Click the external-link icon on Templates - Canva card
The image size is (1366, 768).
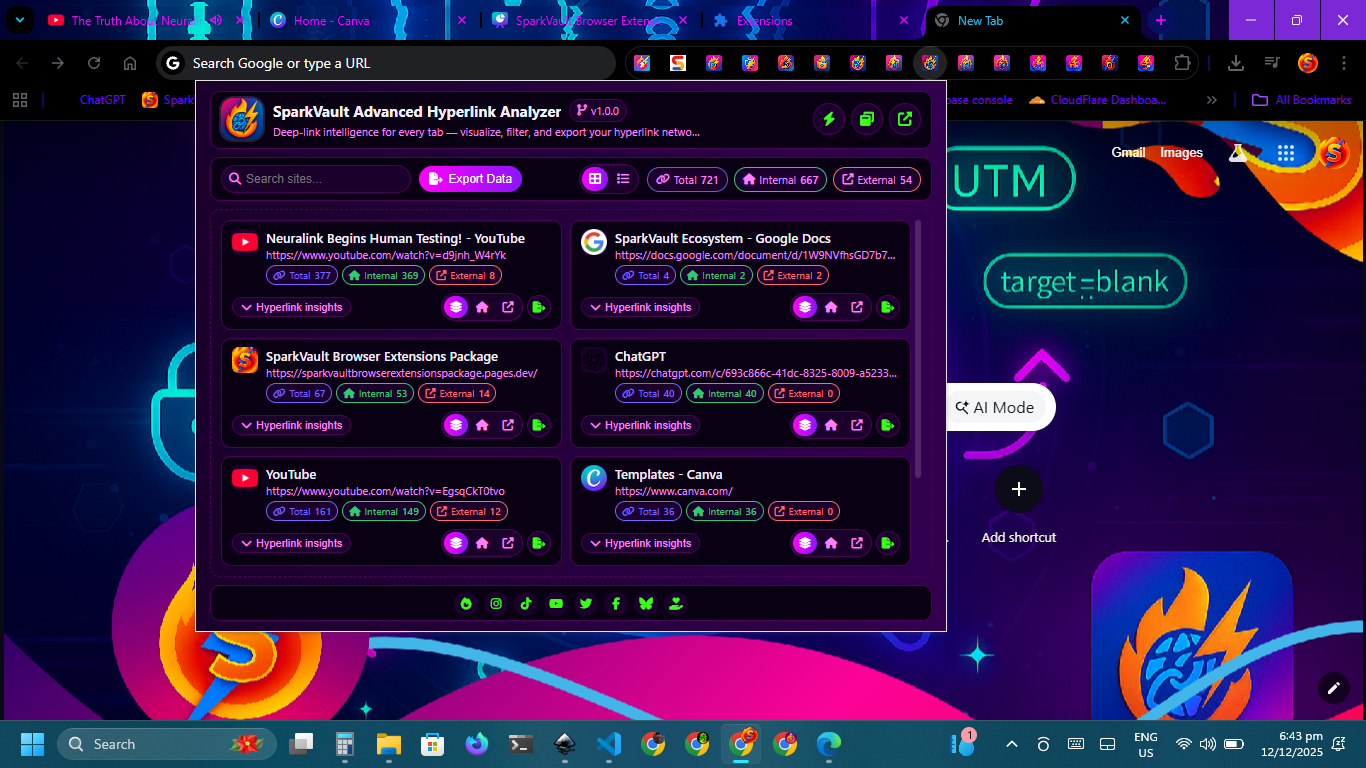(x=857, y=543)
